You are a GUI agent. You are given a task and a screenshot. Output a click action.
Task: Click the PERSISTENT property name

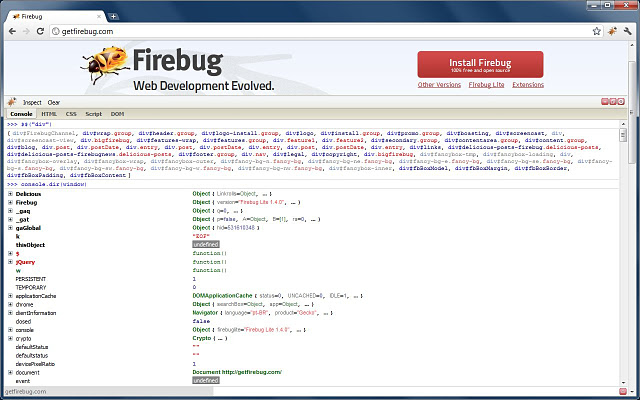coord(31,279)
